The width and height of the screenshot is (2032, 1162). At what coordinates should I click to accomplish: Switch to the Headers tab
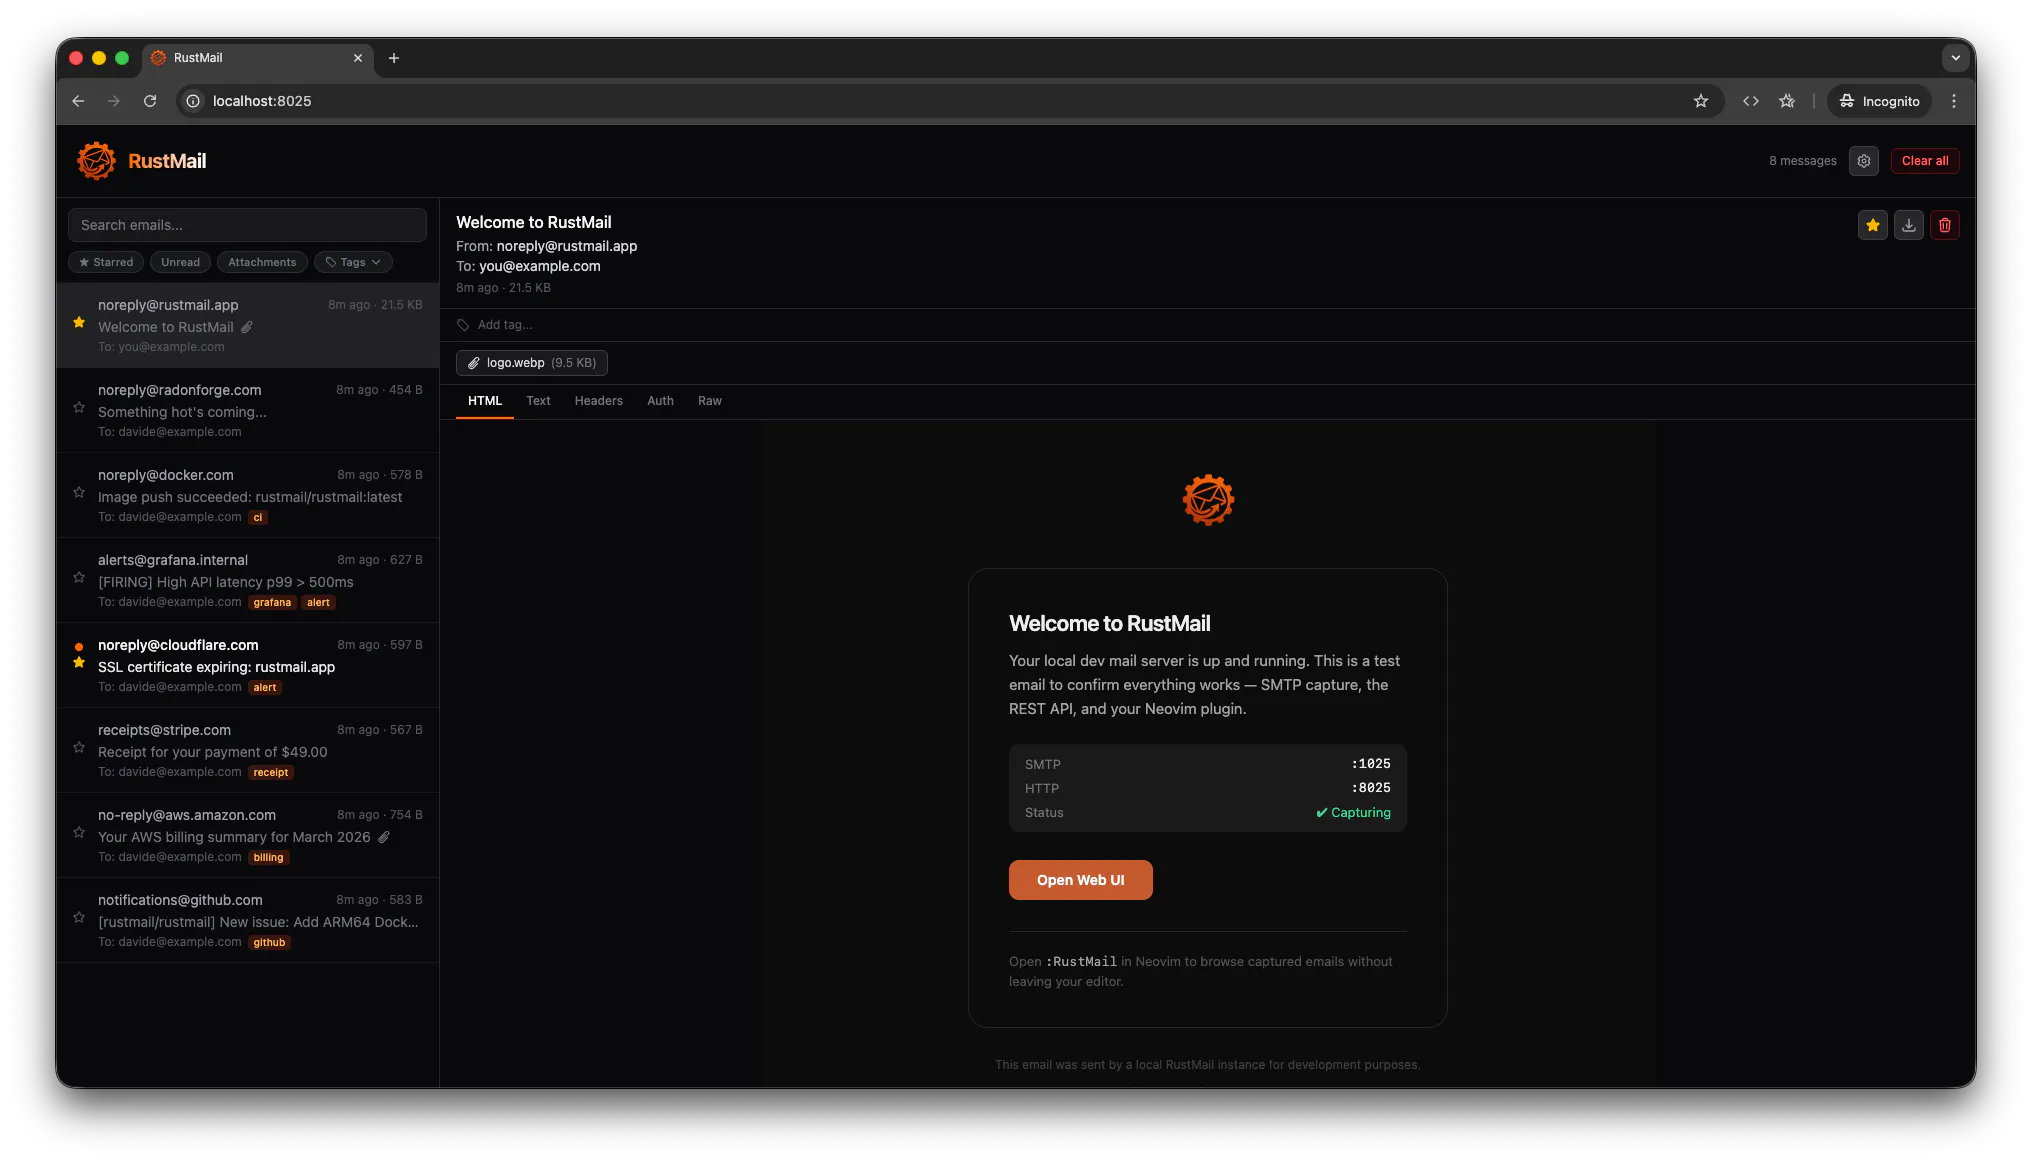pyautogui.click(x=598, y=401)
